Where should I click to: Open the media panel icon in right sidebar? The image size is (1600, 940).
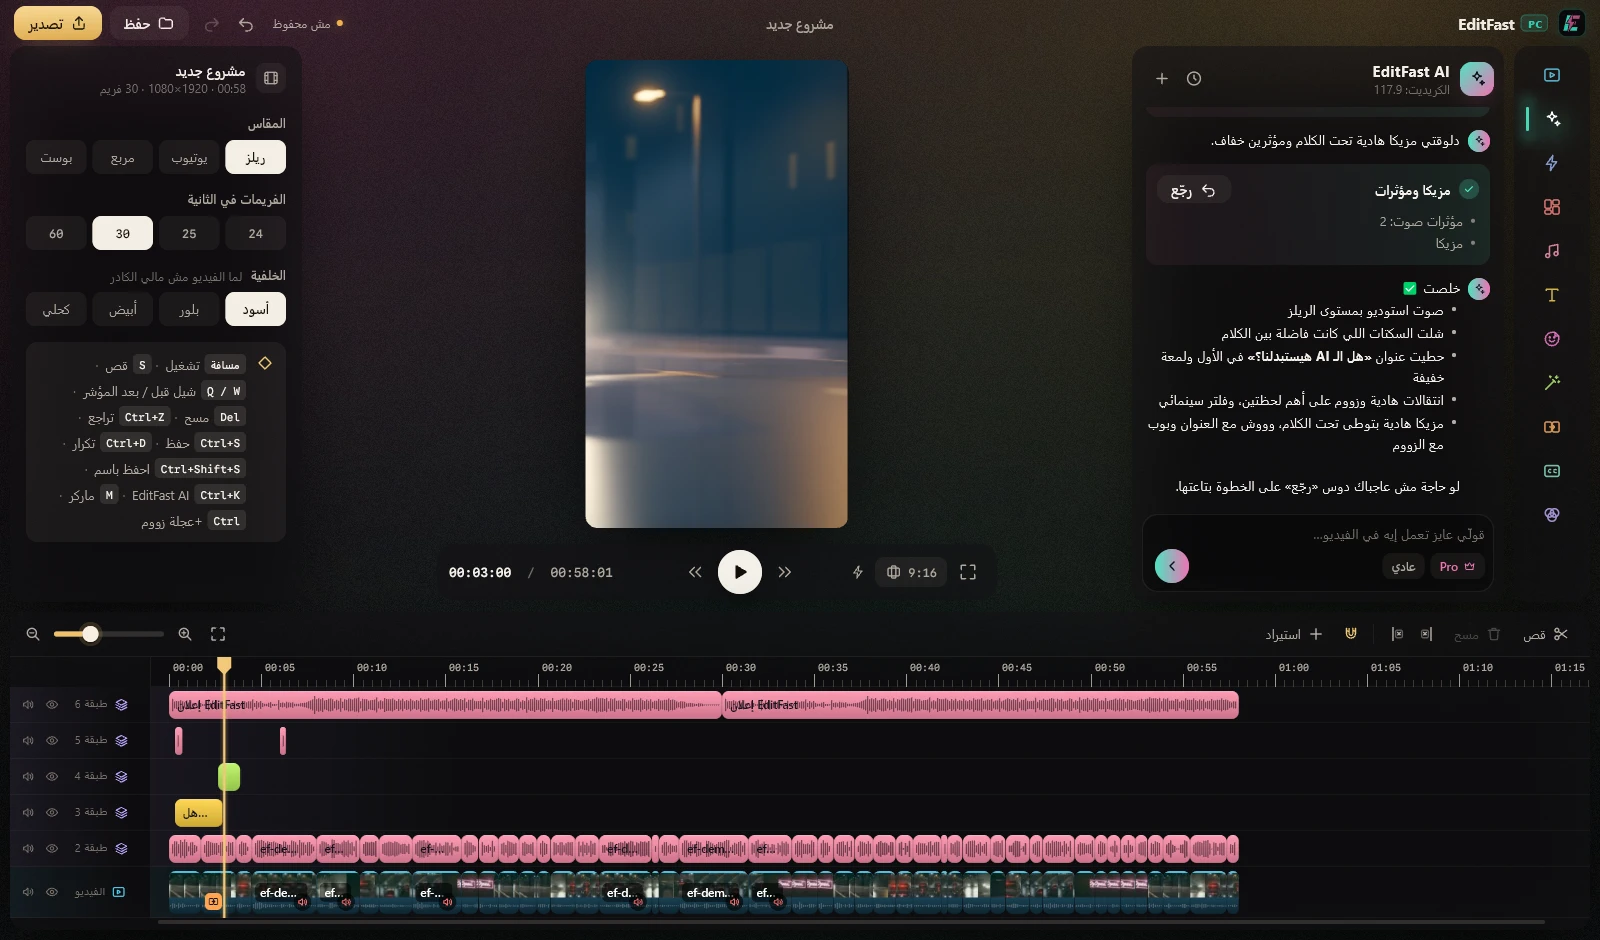click(1552, 75)
